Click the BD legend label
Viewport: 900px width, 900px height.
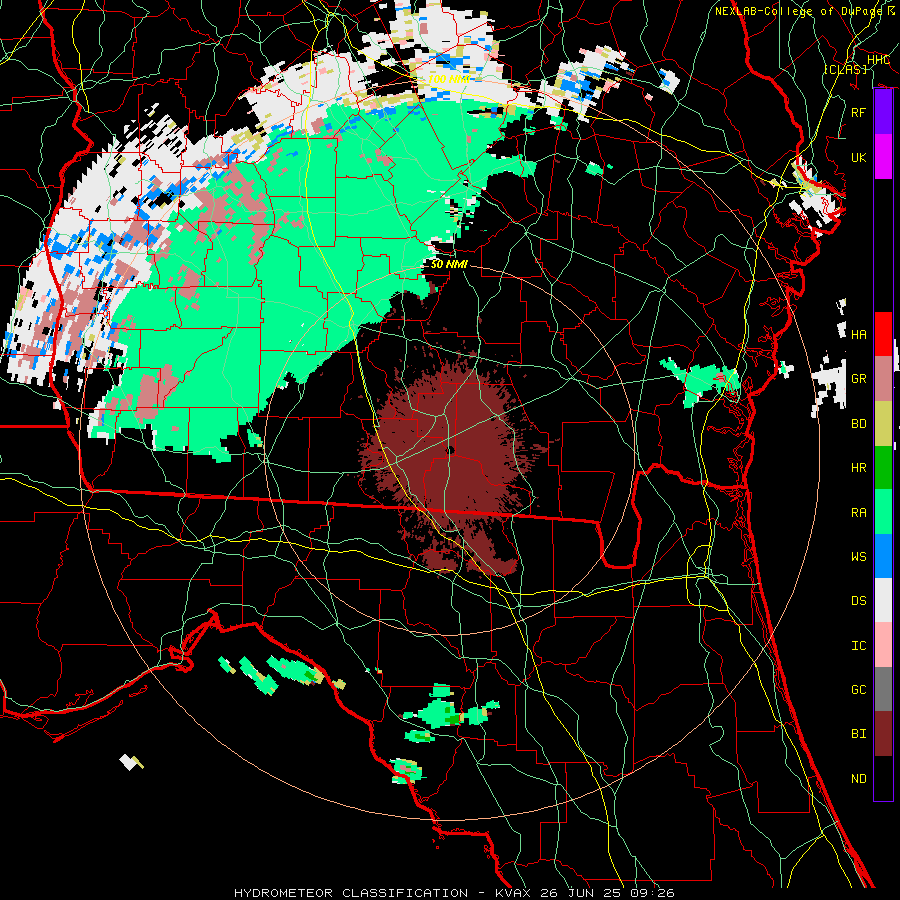[859, 424]
